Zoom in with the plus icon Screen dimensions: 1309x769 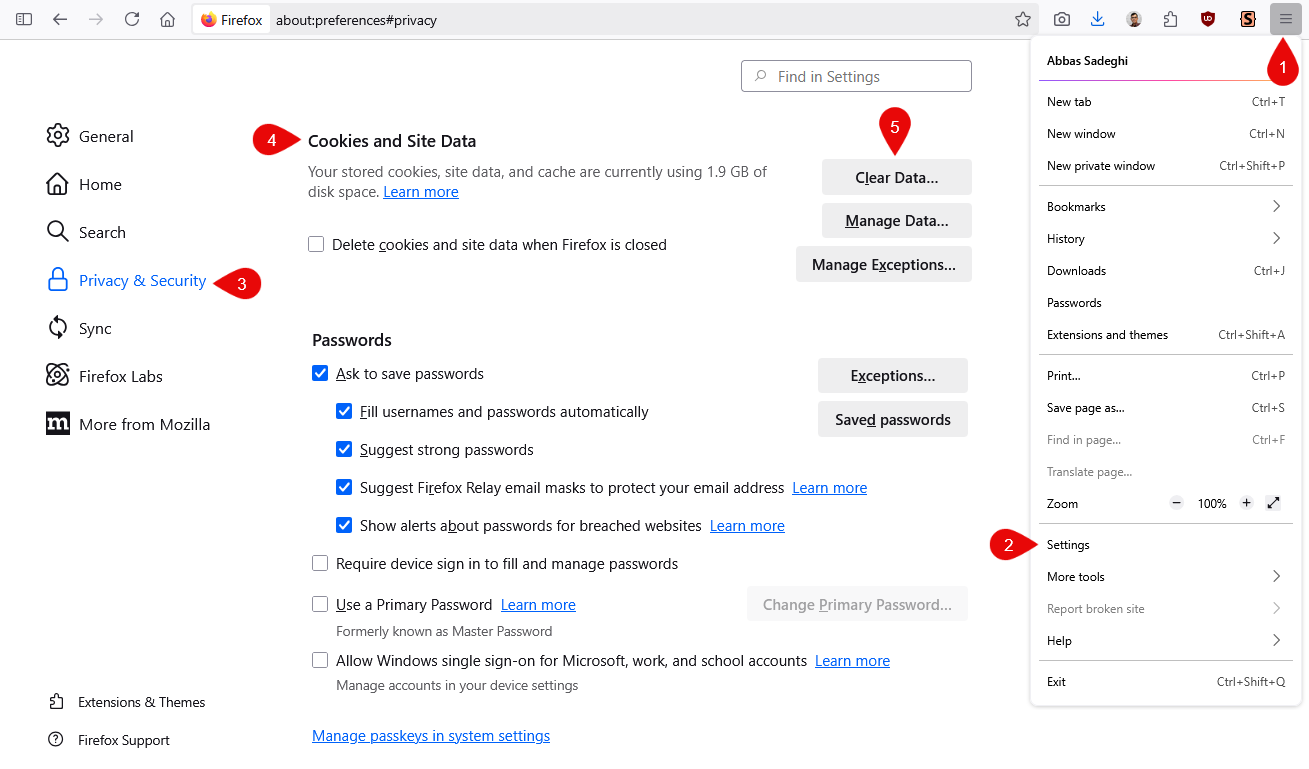[x=1246, y=503]
